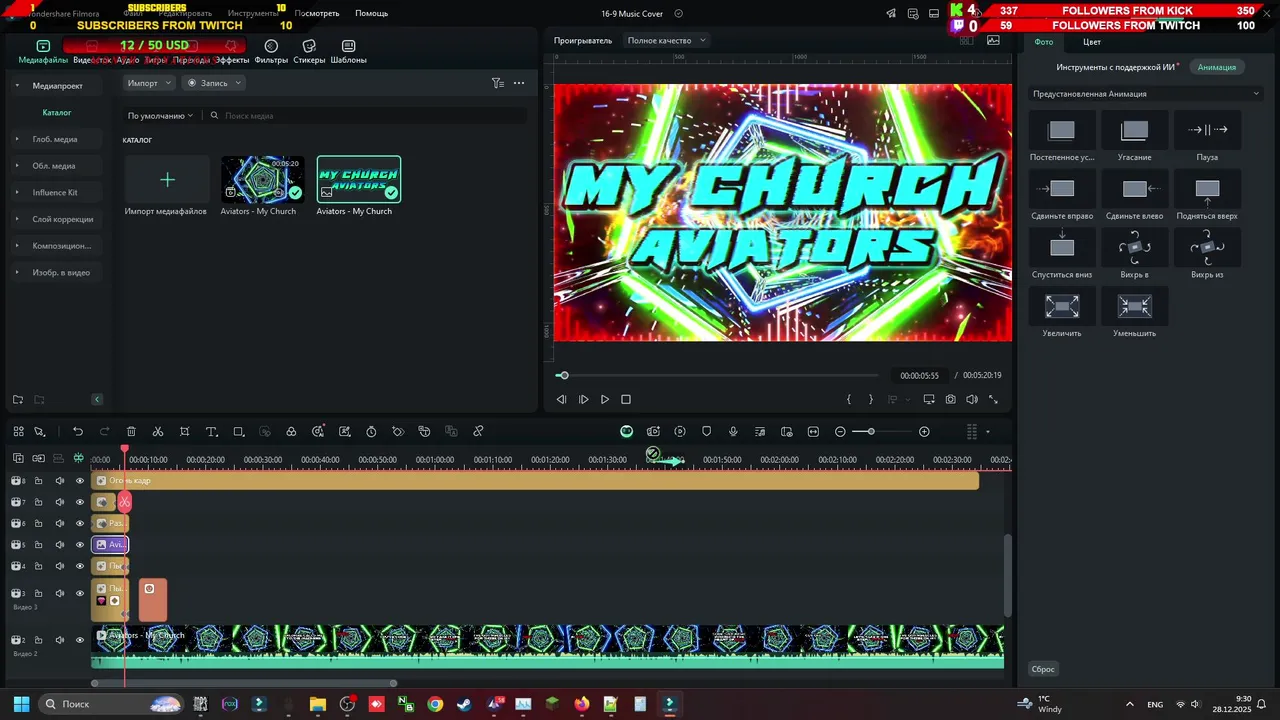Select the Split scissors tool
This screenshot has width=1280, height=720.
[x=158, y=431]
